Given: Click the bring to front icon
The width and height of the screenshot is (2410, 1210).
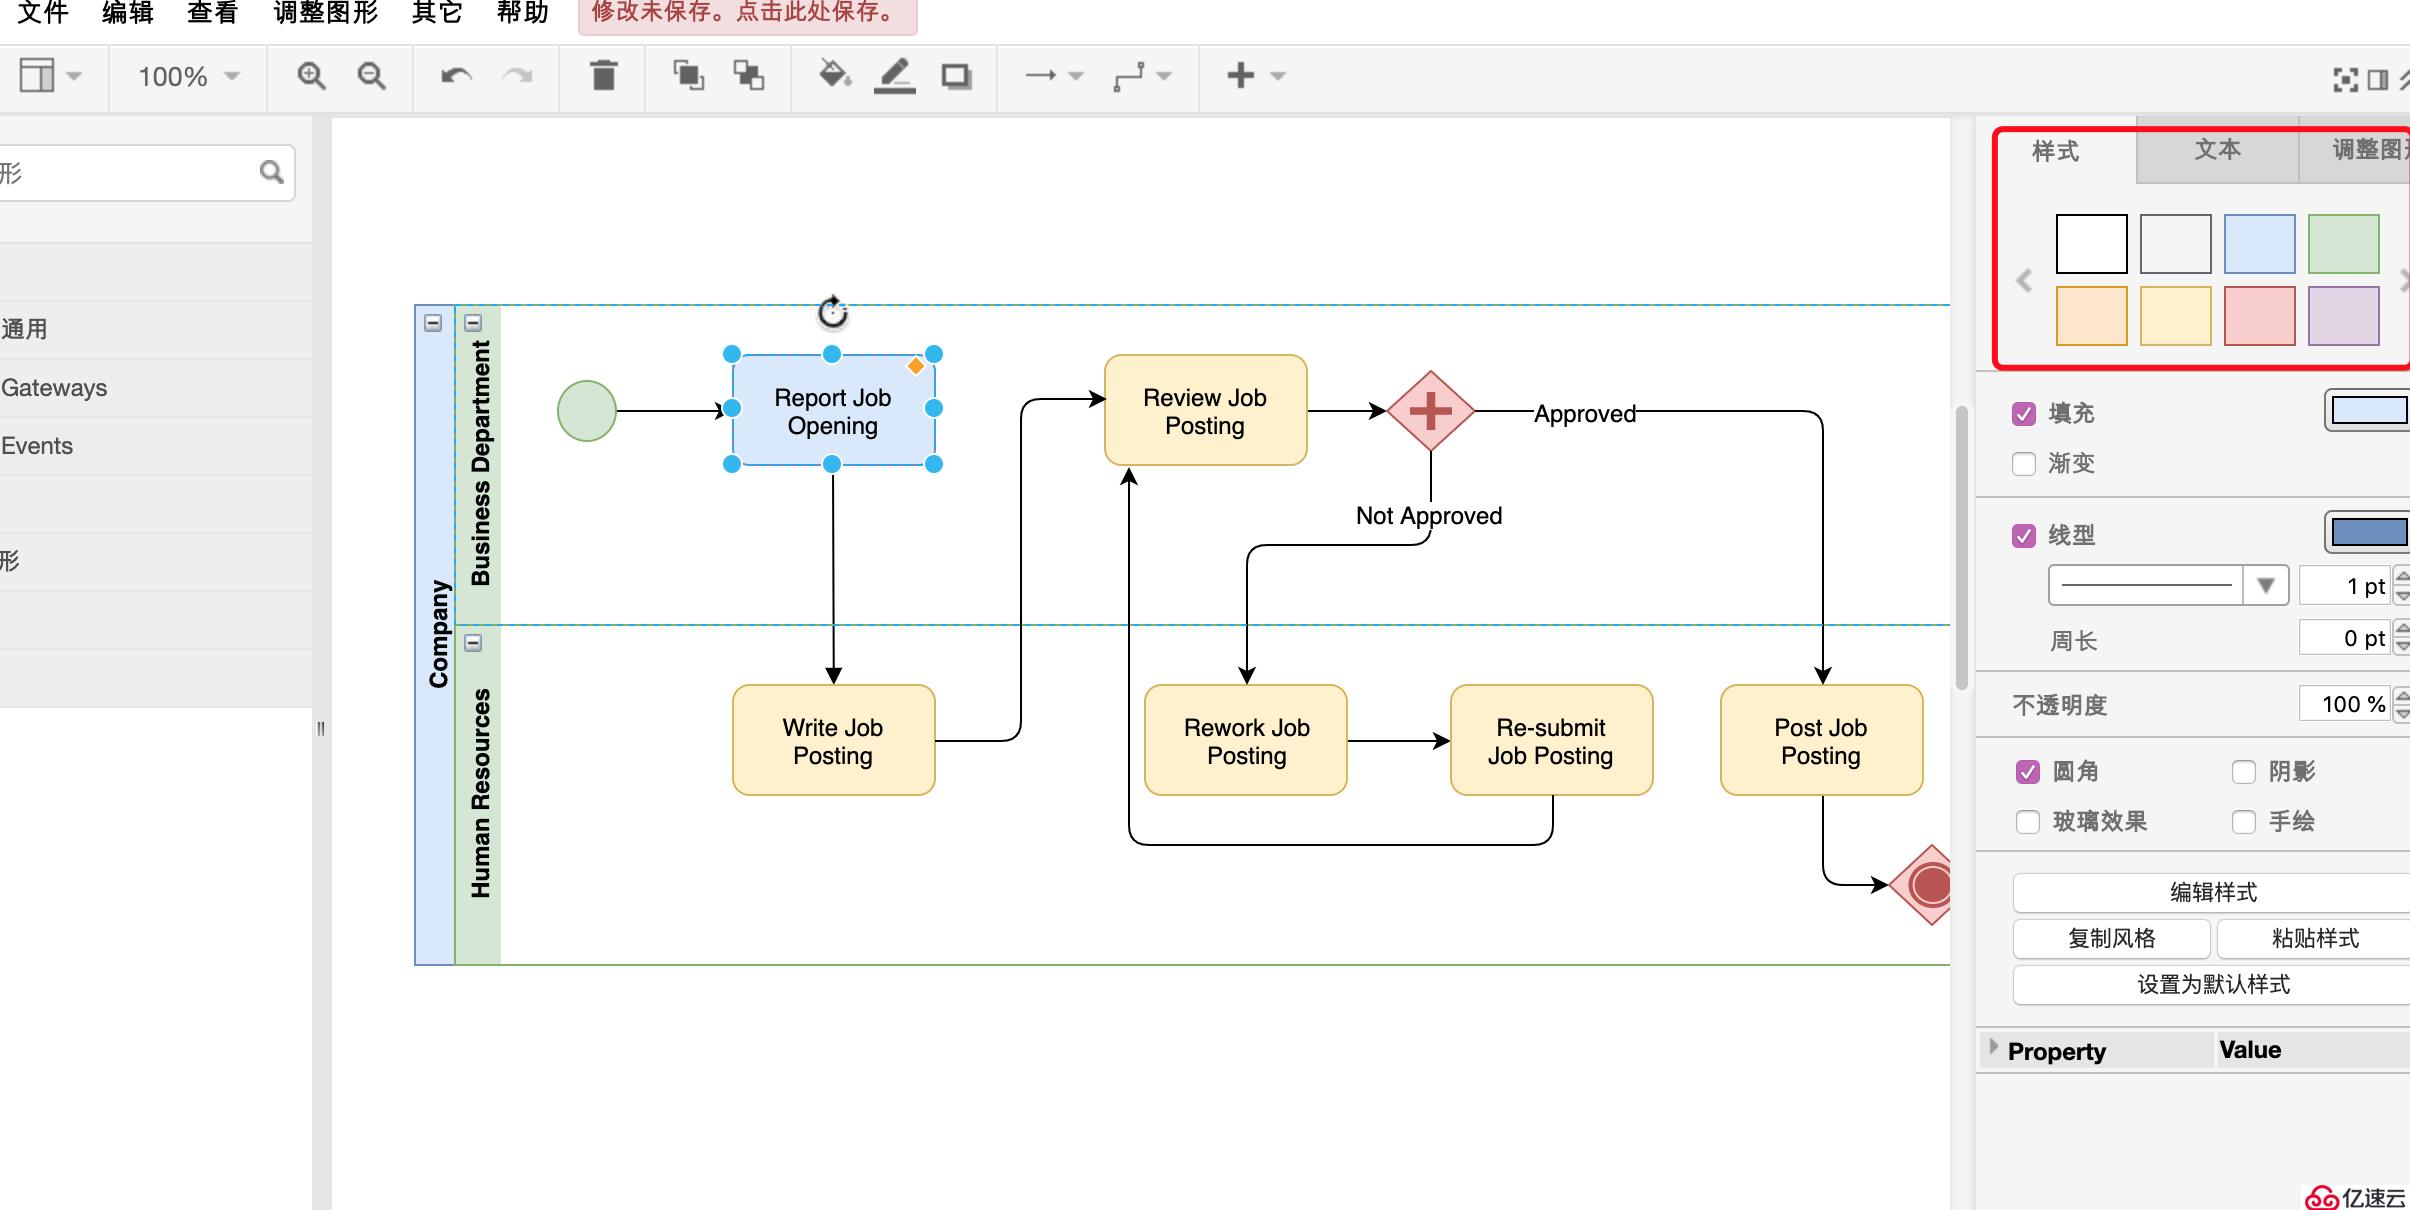Looking at the screenshot, I should pyautogui.click(x=688, y=76).
